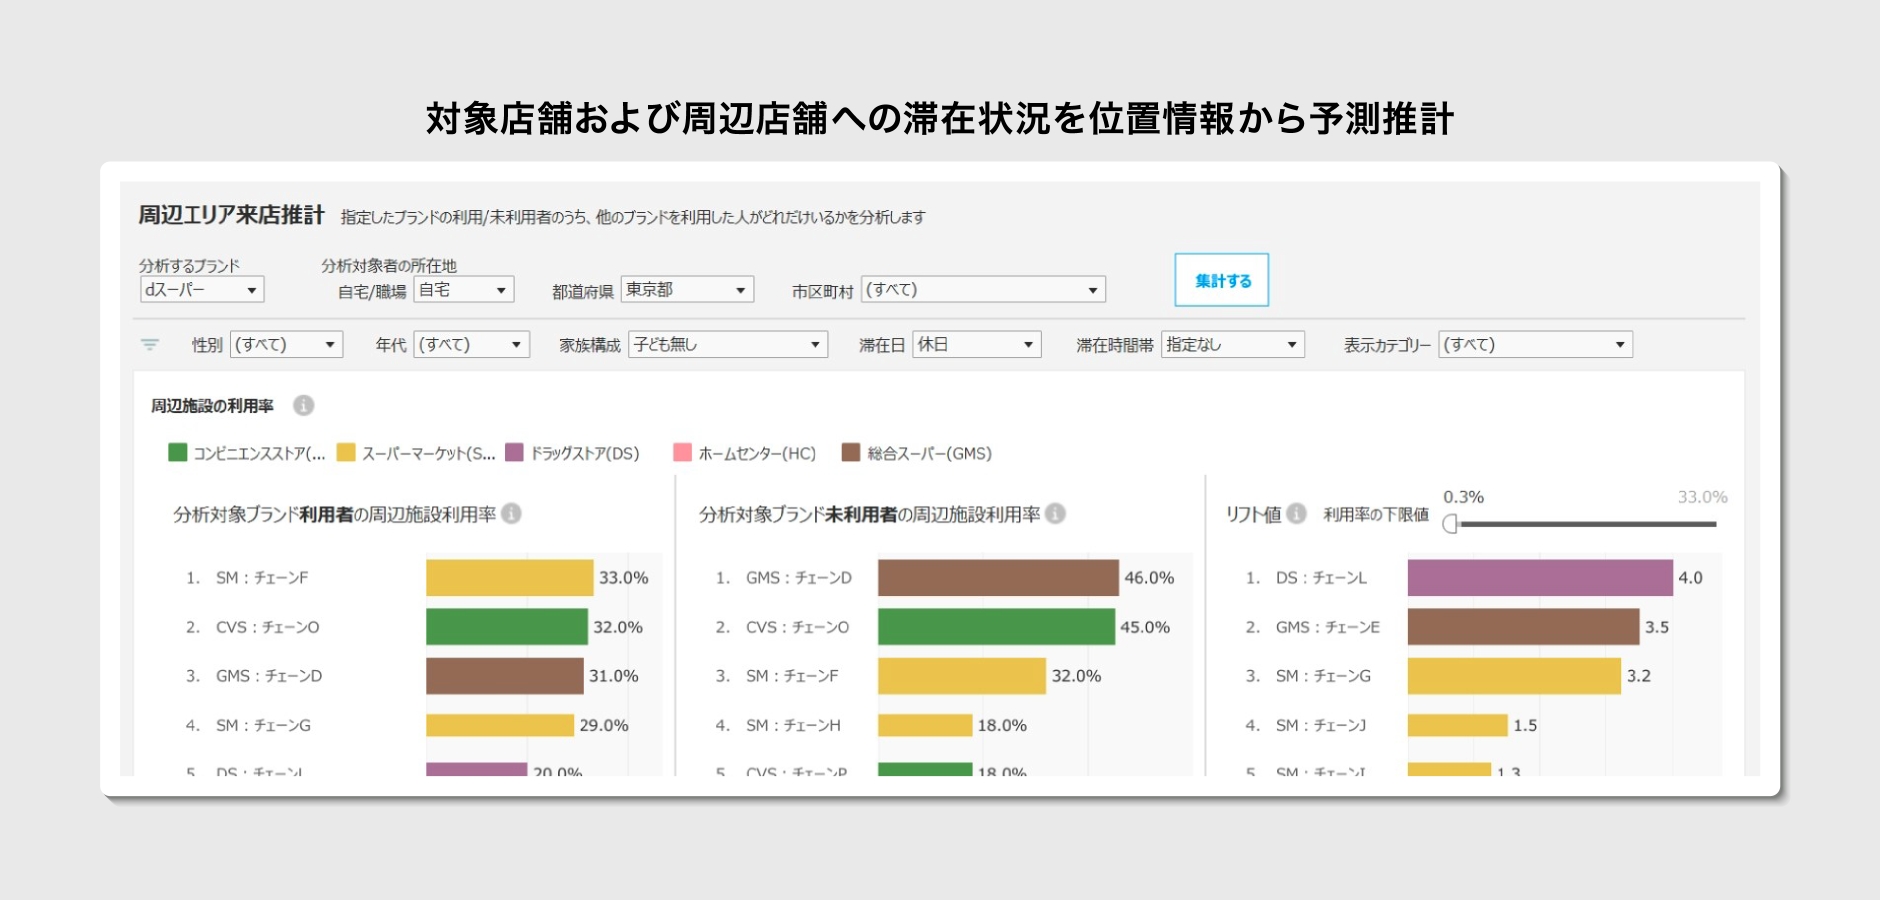Click the SM：チェーンJ label in リフト値 list
The image size is (1880, 900).
(1321, 725)
